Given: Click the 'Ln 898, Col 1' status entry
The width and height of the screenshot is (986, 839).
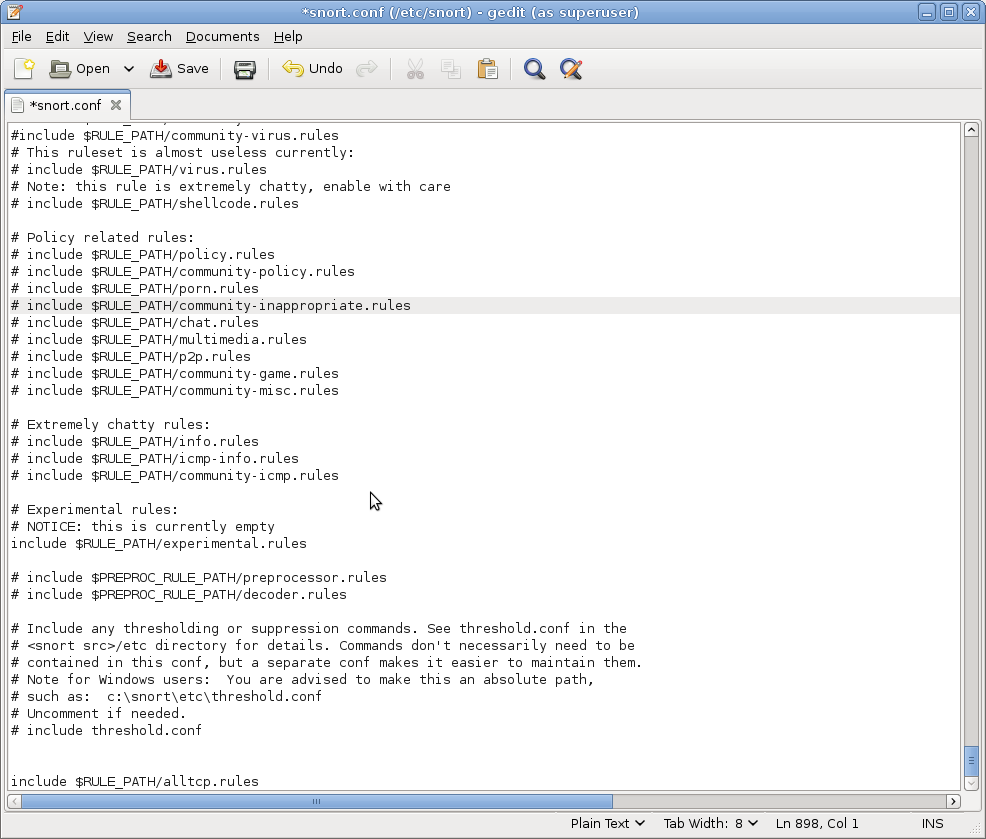Looking at the screenshot, I should [x=817, y=823].
